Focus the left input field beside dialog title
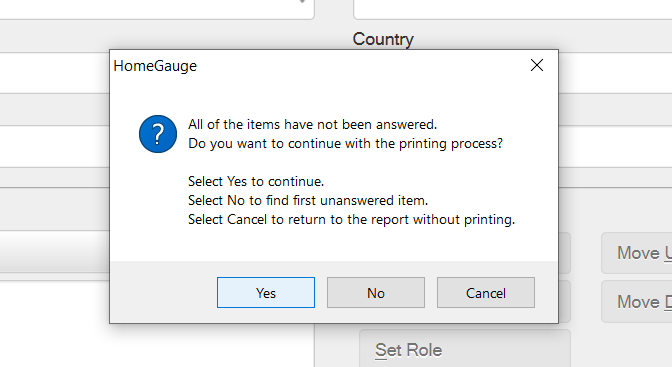Screen dimensions: 672x367 pos(54,73)
